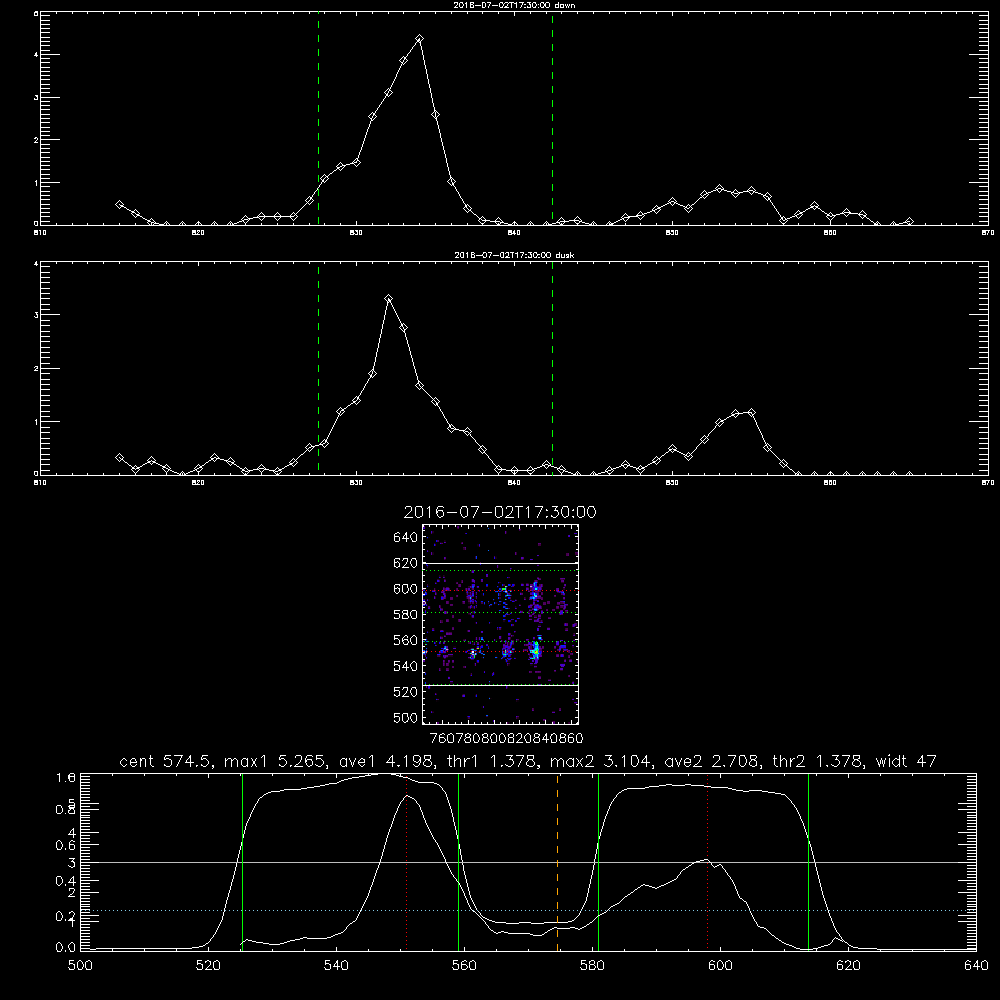Click the left green dashed line in dusk plot

tap(318, 368)
